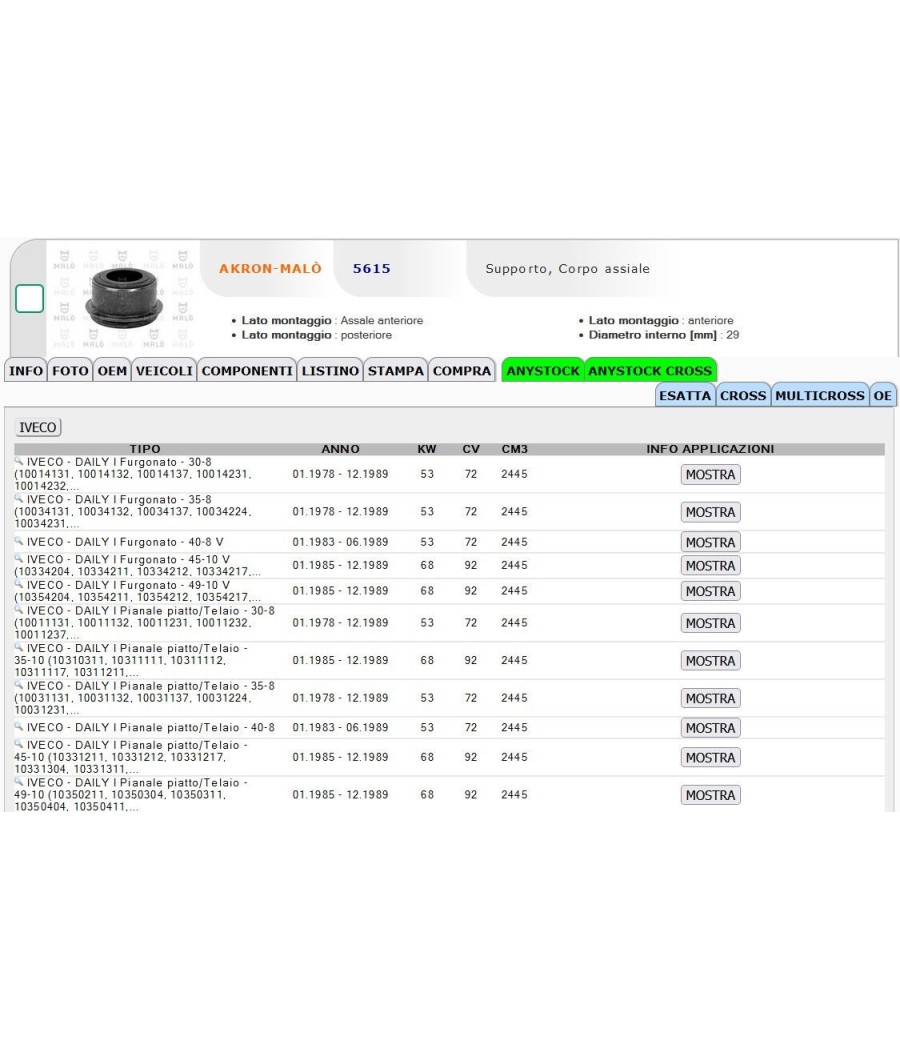The width and height of the screenshot is (900, 1050).
Task: Click the Lato montaggio : posteriore attribute
Action: (x=317, y=335)
